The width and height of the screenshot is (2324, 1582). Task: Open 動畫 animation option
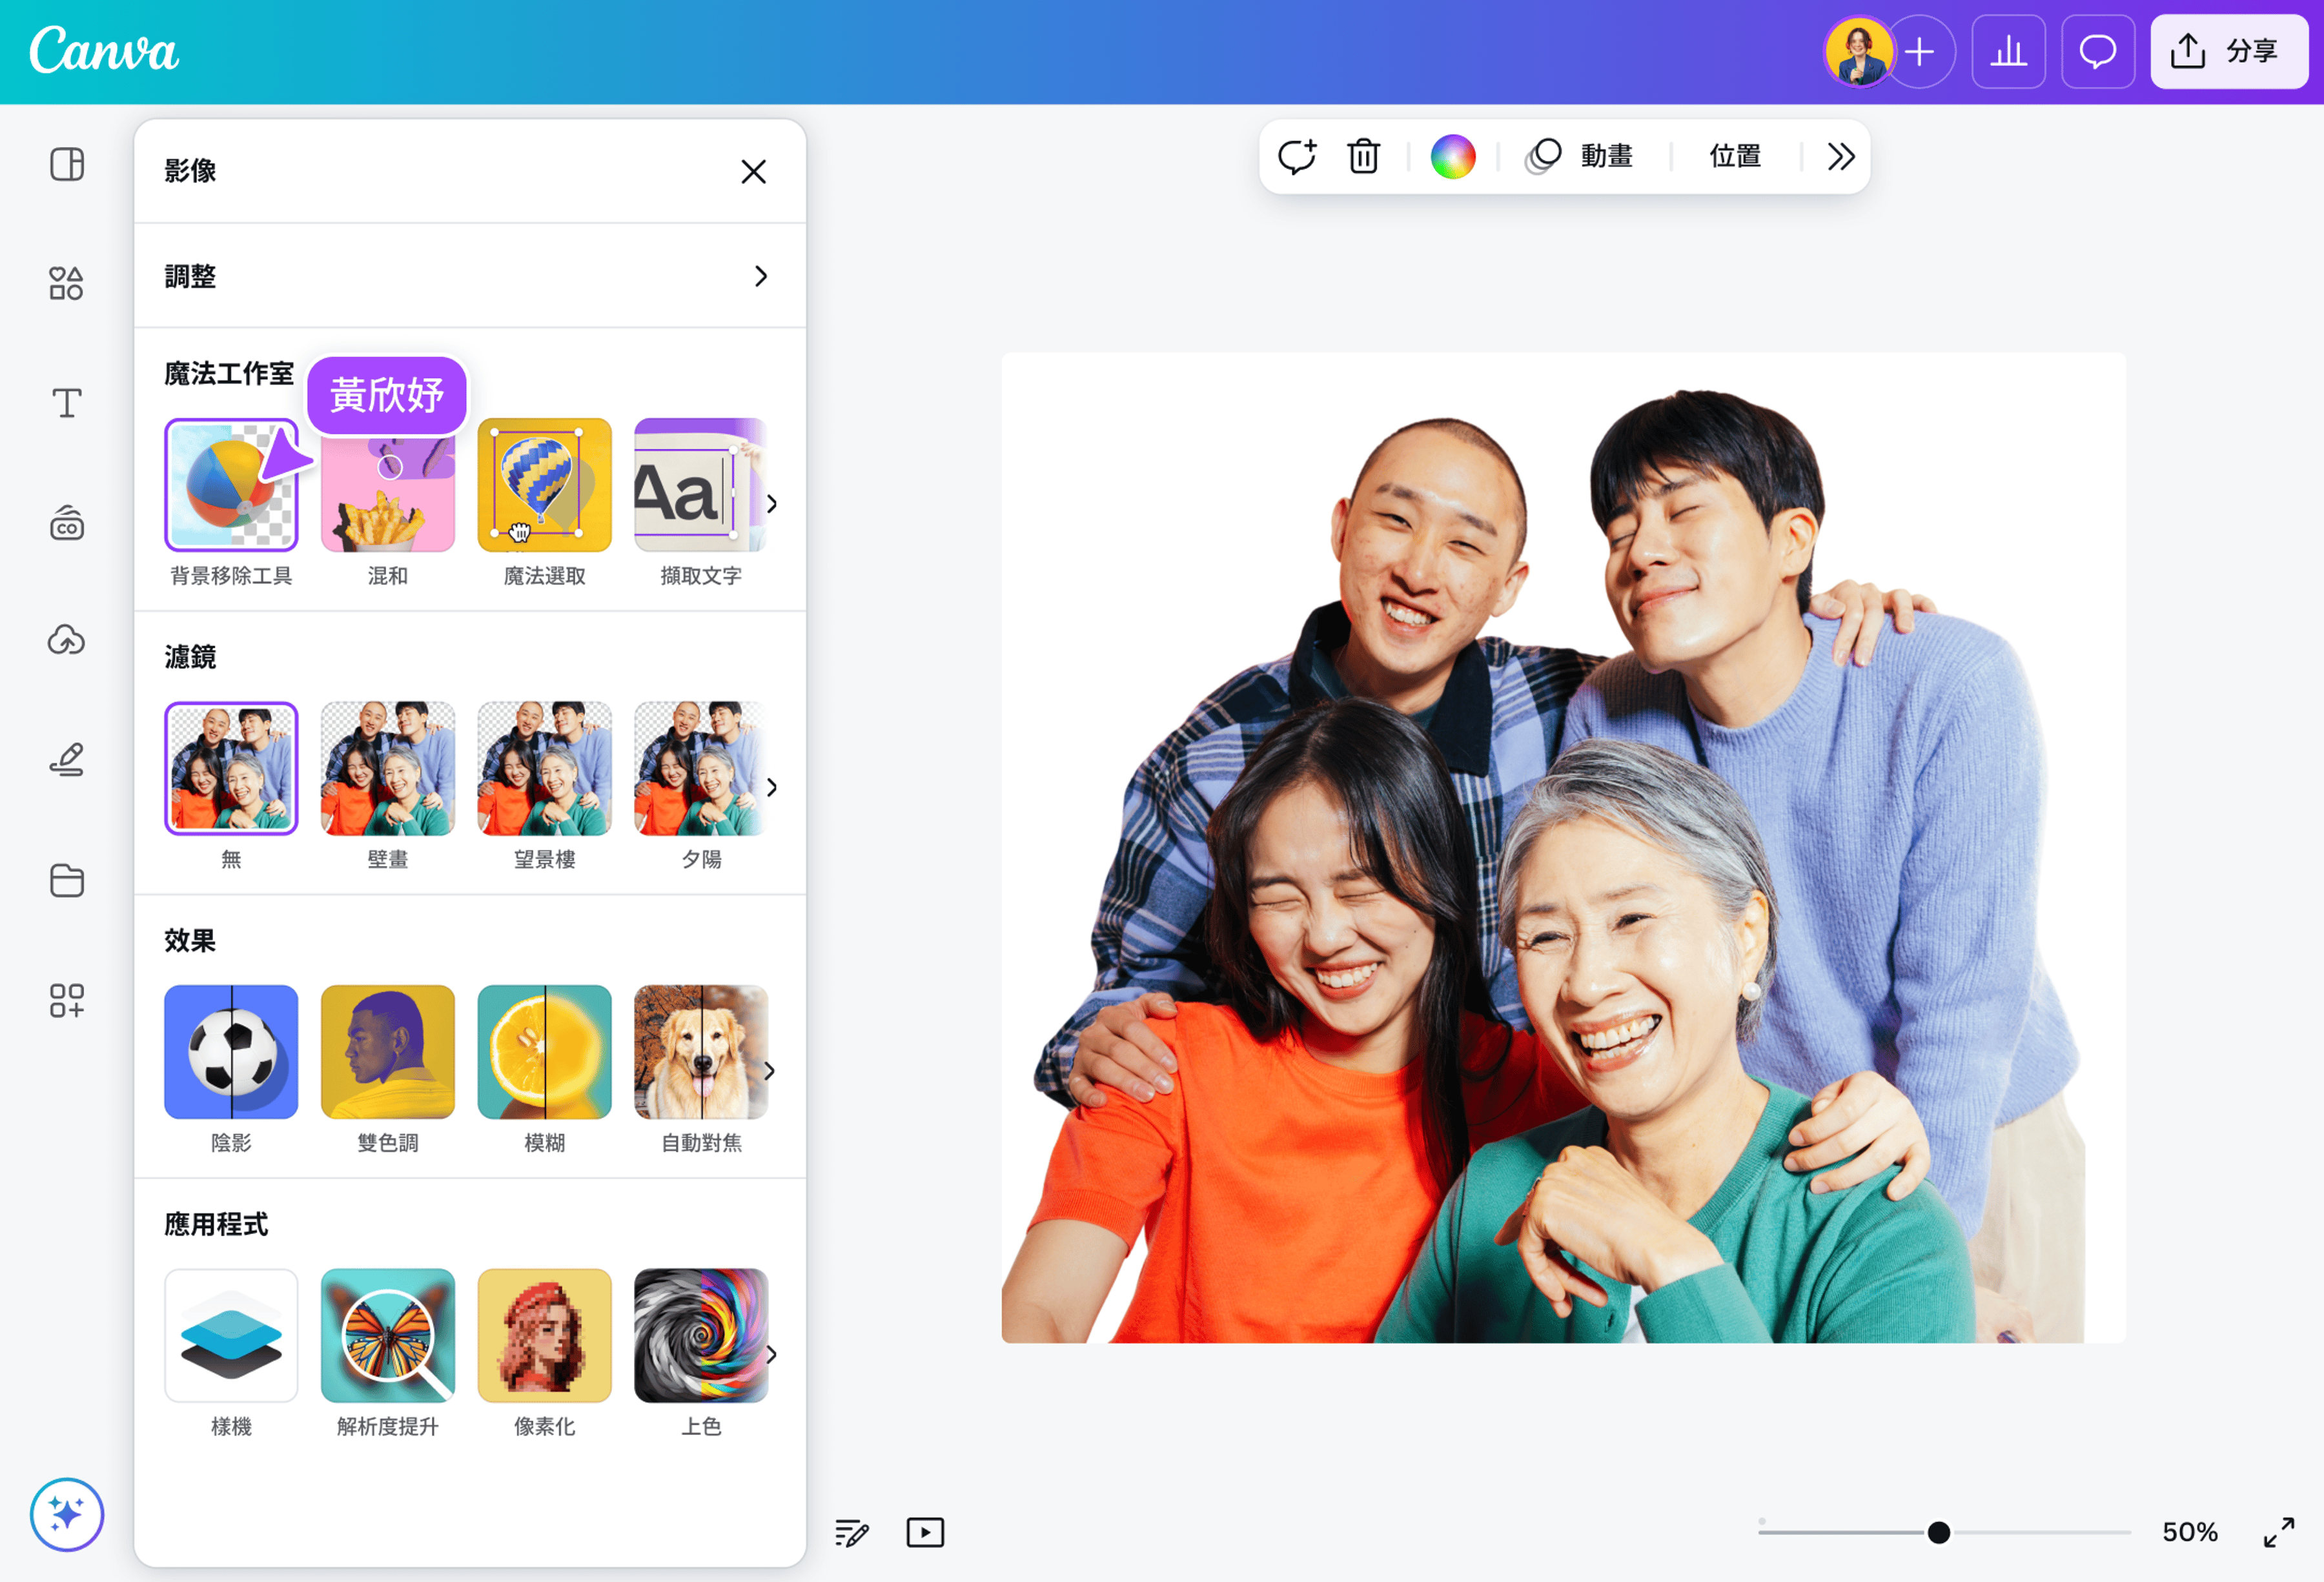pyautogui.click(x=1580, y=156)
